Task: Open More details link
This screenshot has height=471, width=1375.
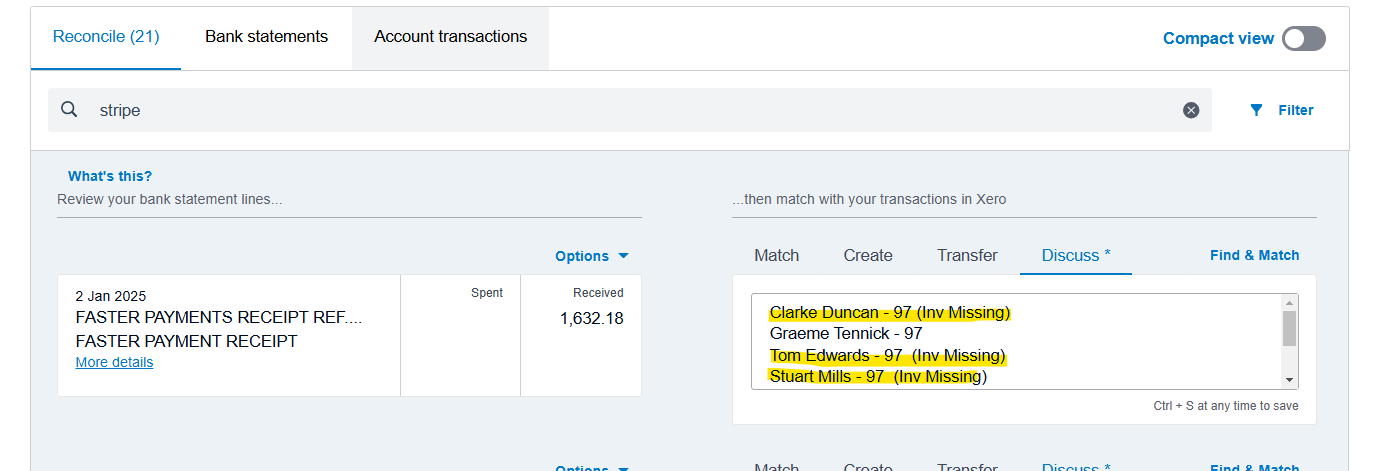Action: coord(114,362)
